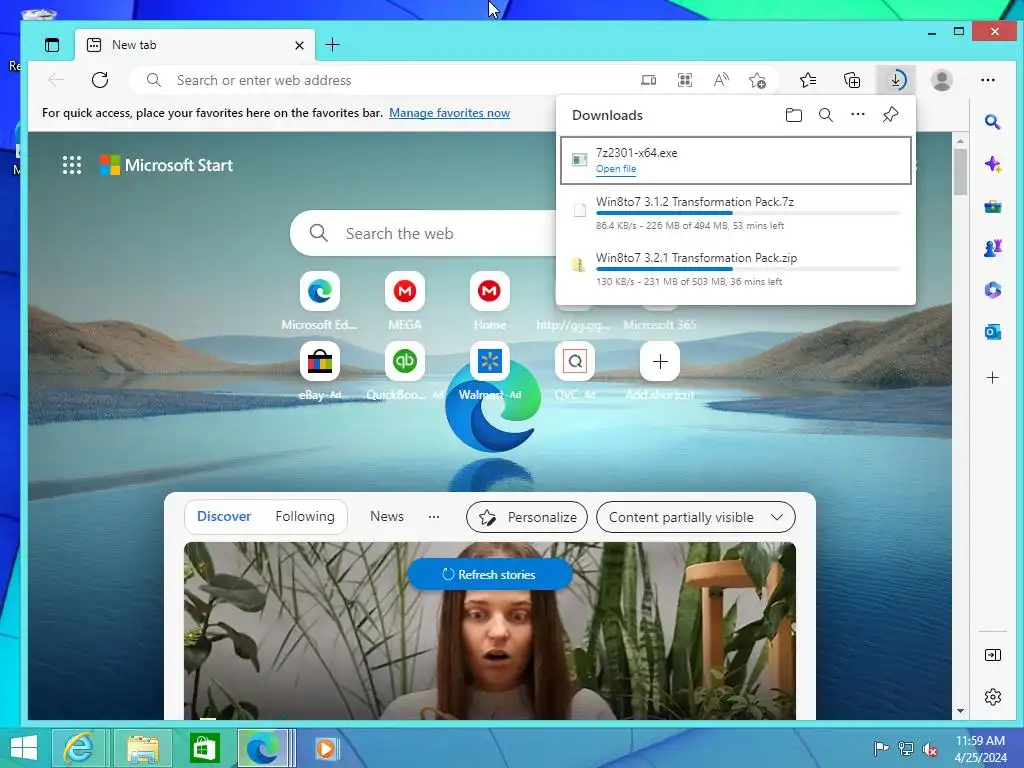The height and width of the screenshot is (768, 1024).
Task: Open sidebar Search icon
Action: click(x=993, y=121)
